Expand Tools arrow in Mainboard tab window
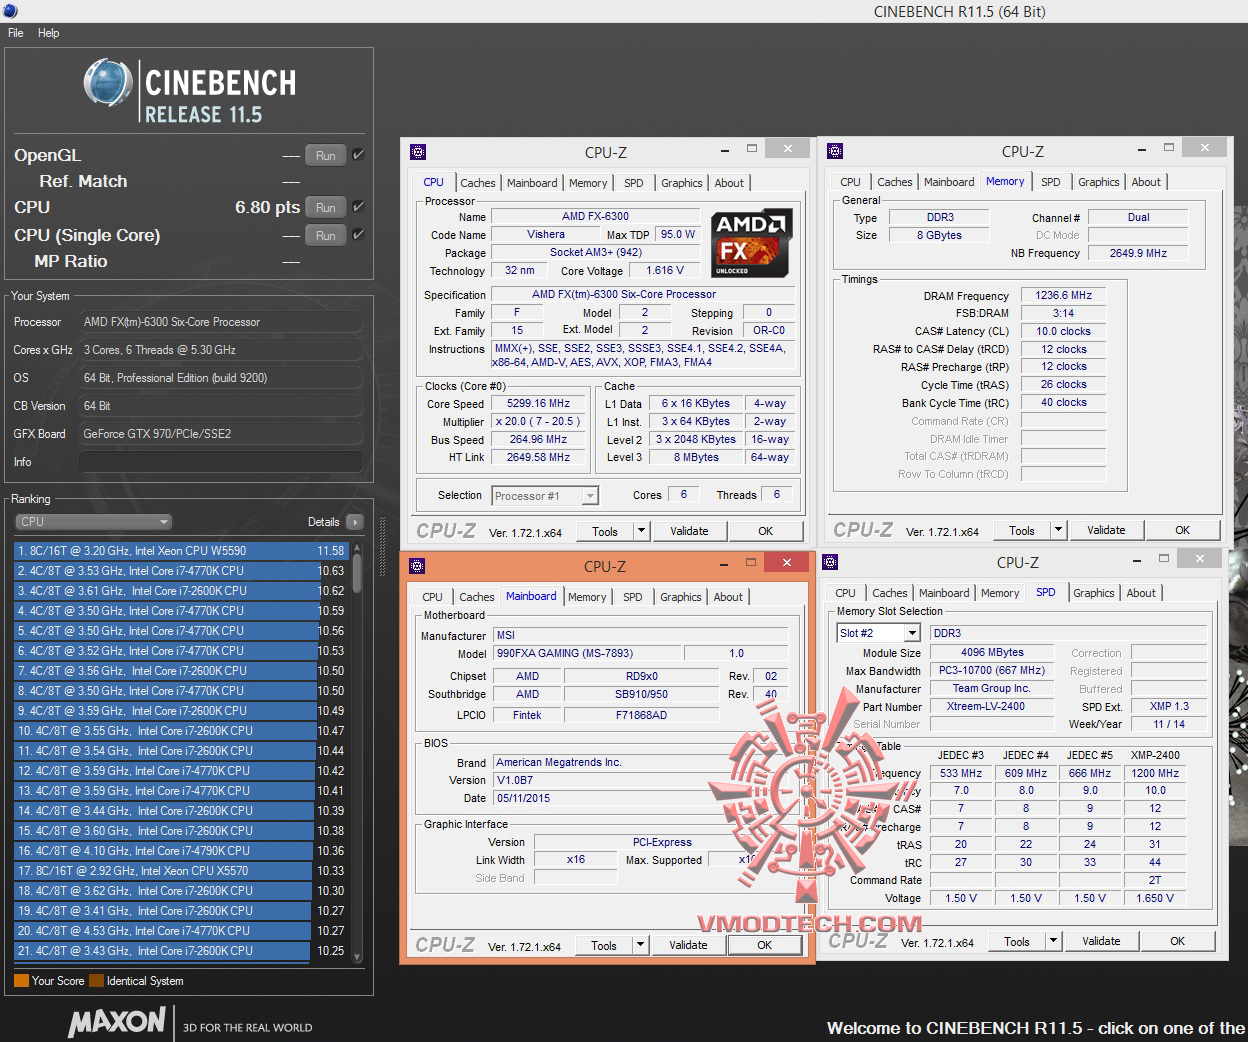Image resolution: width=1248 pixels, height=1042 pixels. pos(640,945)
